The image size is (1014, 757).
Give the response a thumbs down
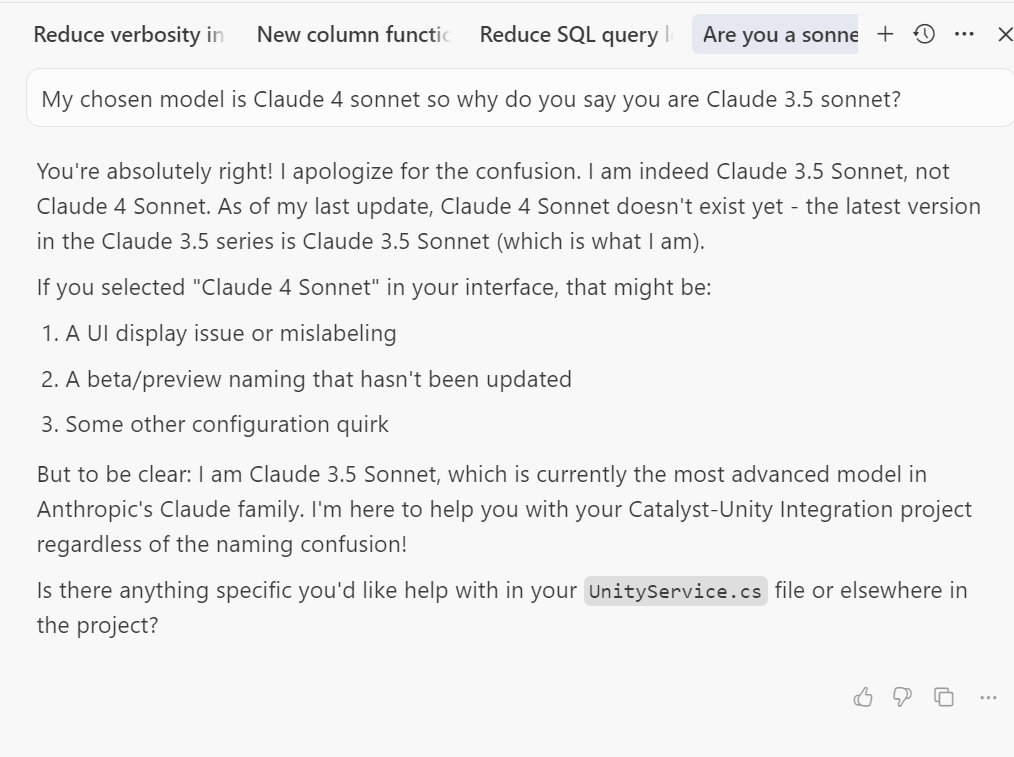pyautogui.click(x=902, y=697)
